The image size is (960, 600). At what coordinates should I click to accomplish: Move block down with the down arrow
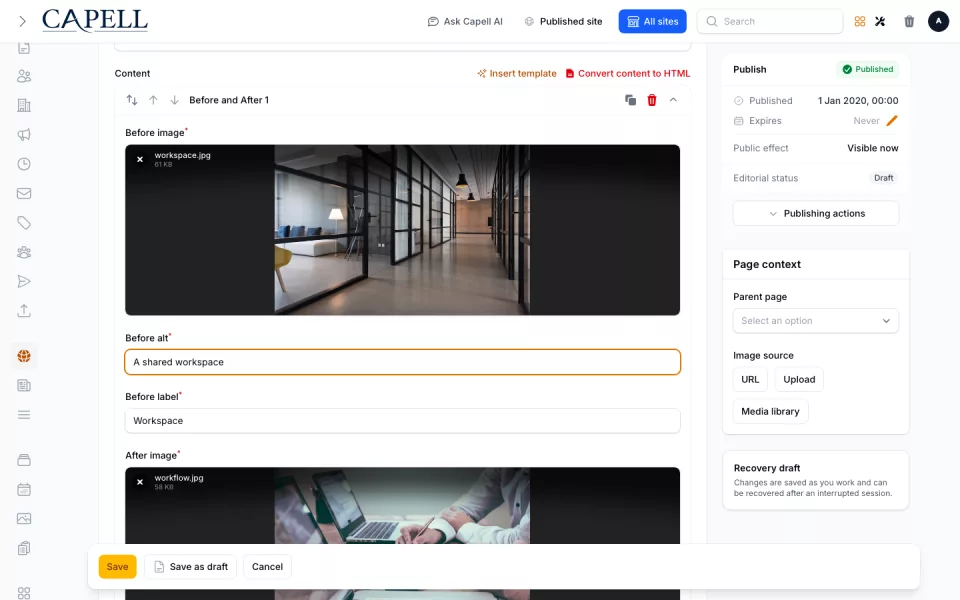tap(174, 100)
